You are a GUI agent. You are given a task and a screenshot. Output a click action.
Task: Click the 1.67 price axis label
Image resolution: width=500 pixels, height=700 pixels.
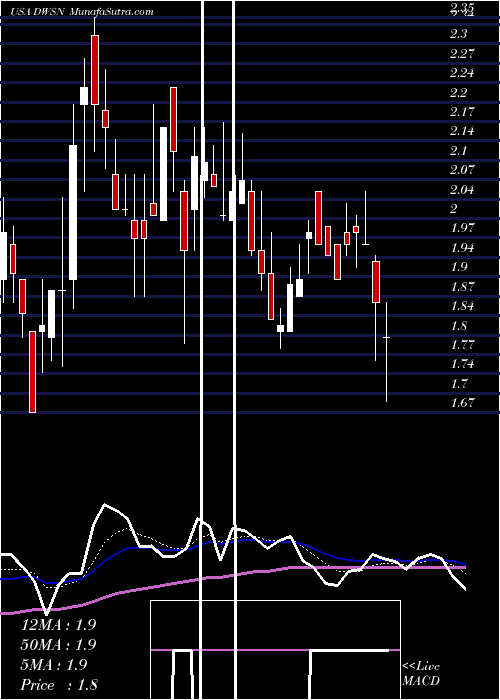pyautogui.click(x=462, y=403)
